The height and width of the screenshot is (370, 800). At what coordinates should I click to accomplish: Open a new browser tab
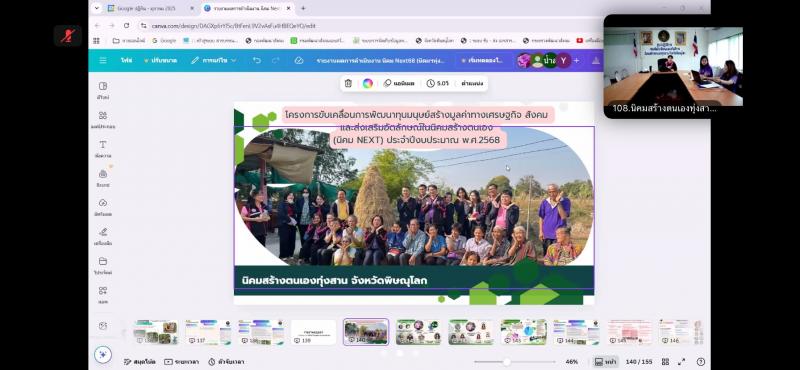pos(303,8)
